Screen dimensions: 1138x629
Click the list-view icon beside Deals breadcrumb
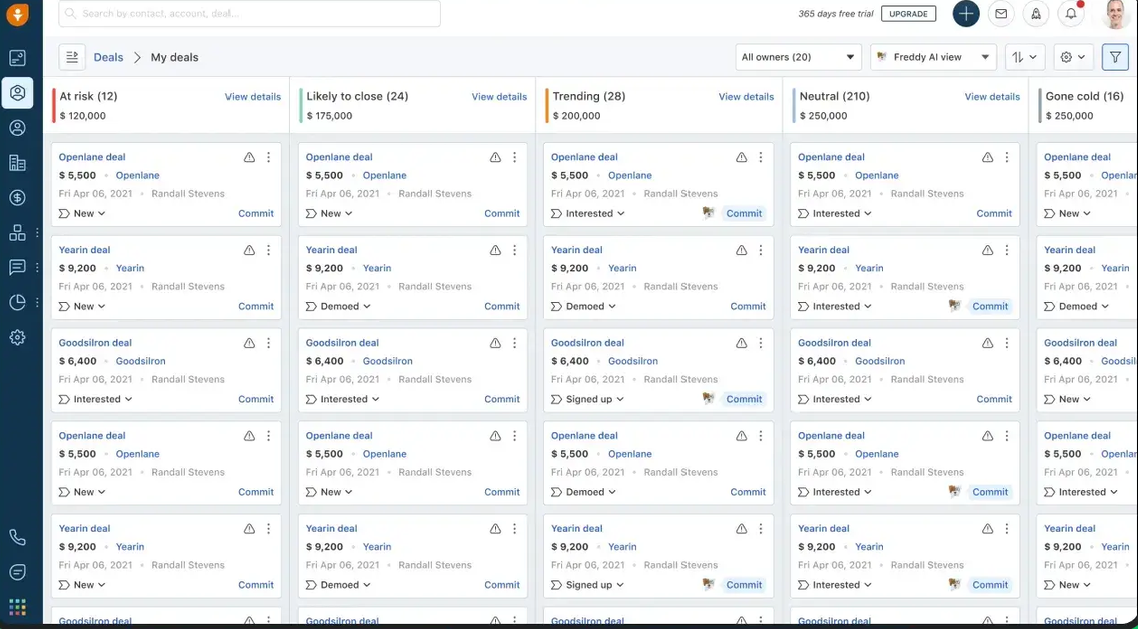click(72, 57)
